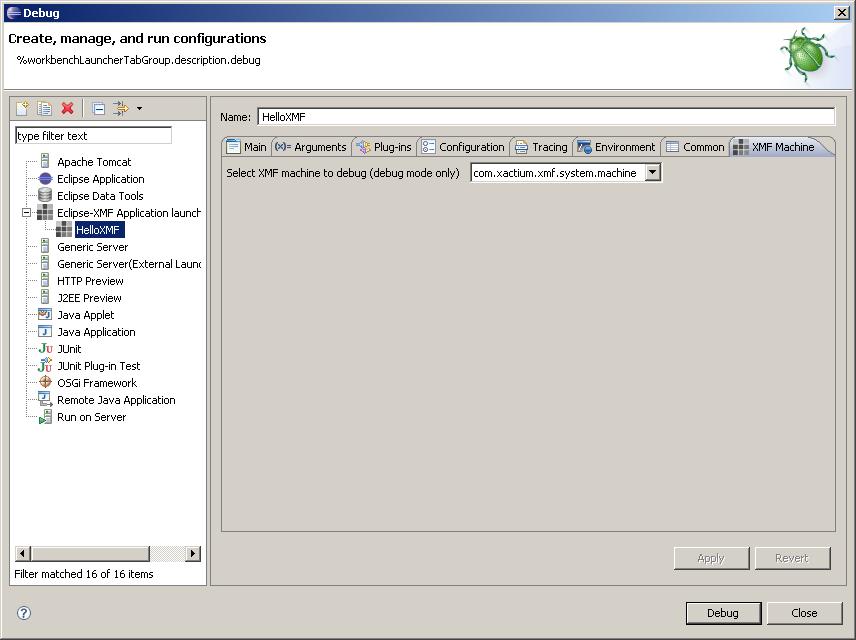Click the Generic Server icon
Screen dimensions: 856x640
[45, 247]
